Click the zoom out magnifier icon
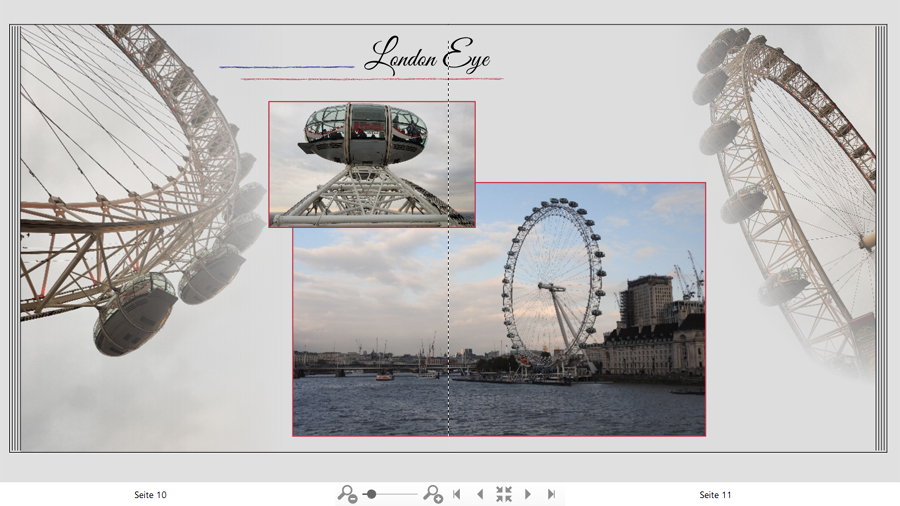Screen dimensions: 900x506 (x=347, y=494)
